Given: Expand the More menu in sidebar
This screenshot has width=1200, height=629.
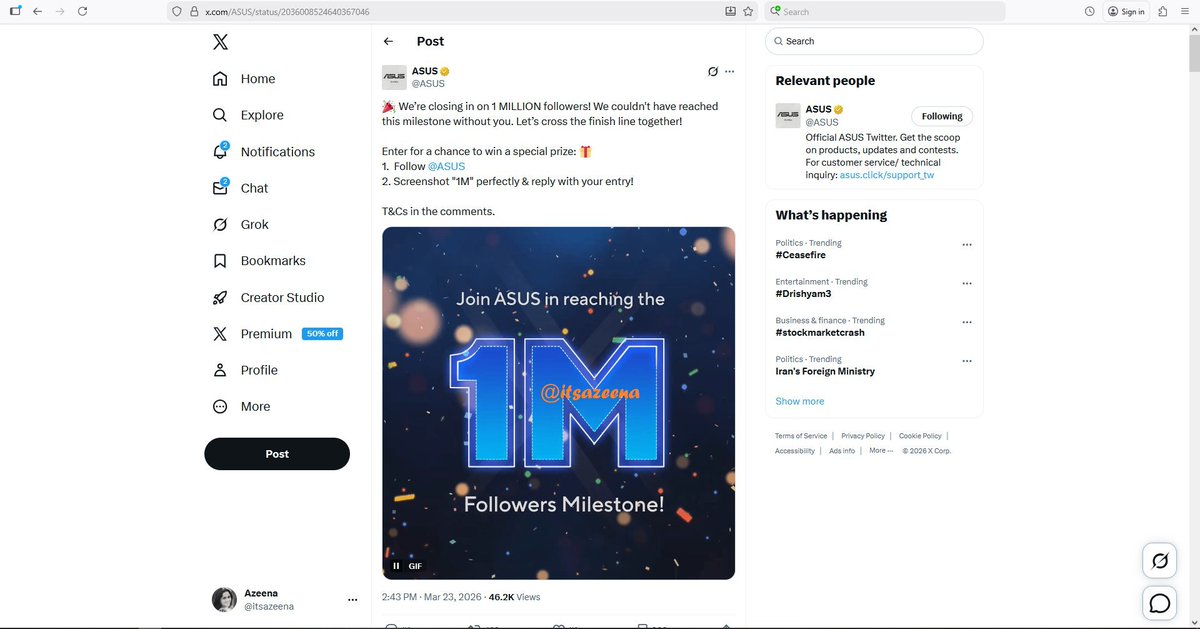Looking at the screenshot, I should tap(241, 406).
